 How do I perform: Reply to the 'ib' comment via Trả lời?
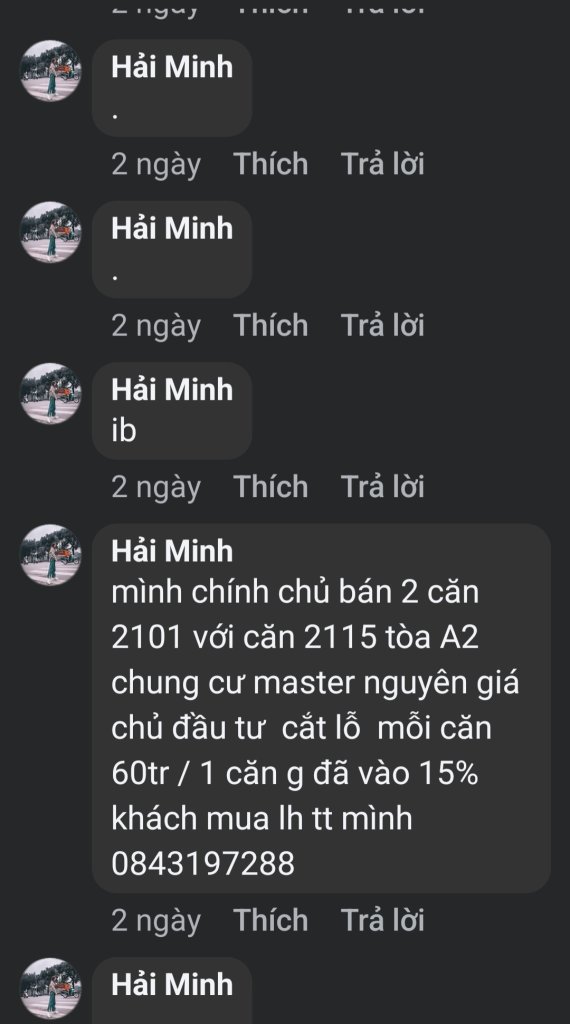(x=383, y=487)
